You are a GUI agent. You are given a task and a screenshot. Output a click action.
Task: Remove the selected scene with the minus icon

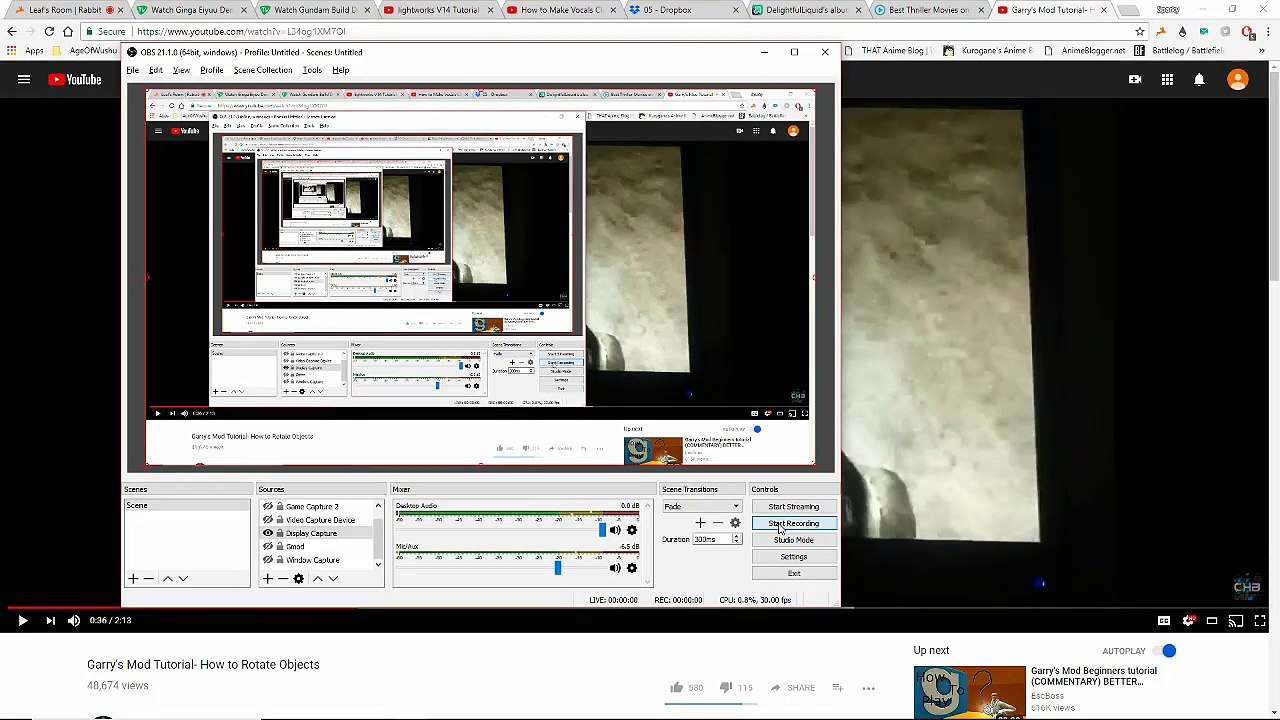pyautogui.click(x=149, y=579)
